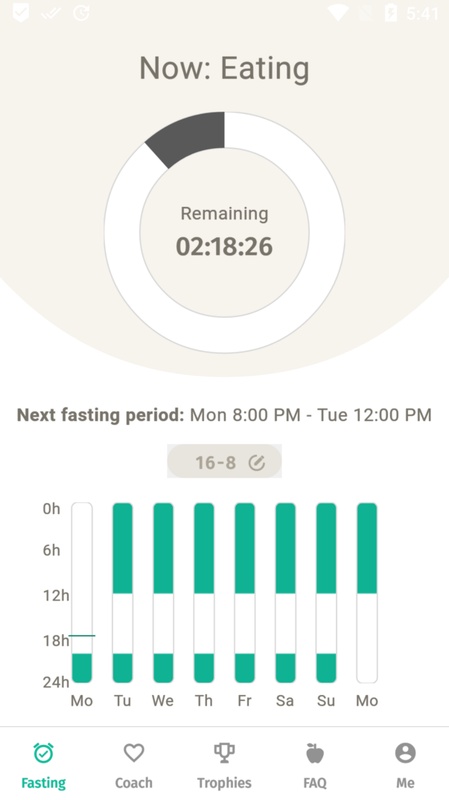Screen dimensions: 449x800
Task: Switch to the Trophies tab label
Action: pyautogui.click(x=224, y=783)
